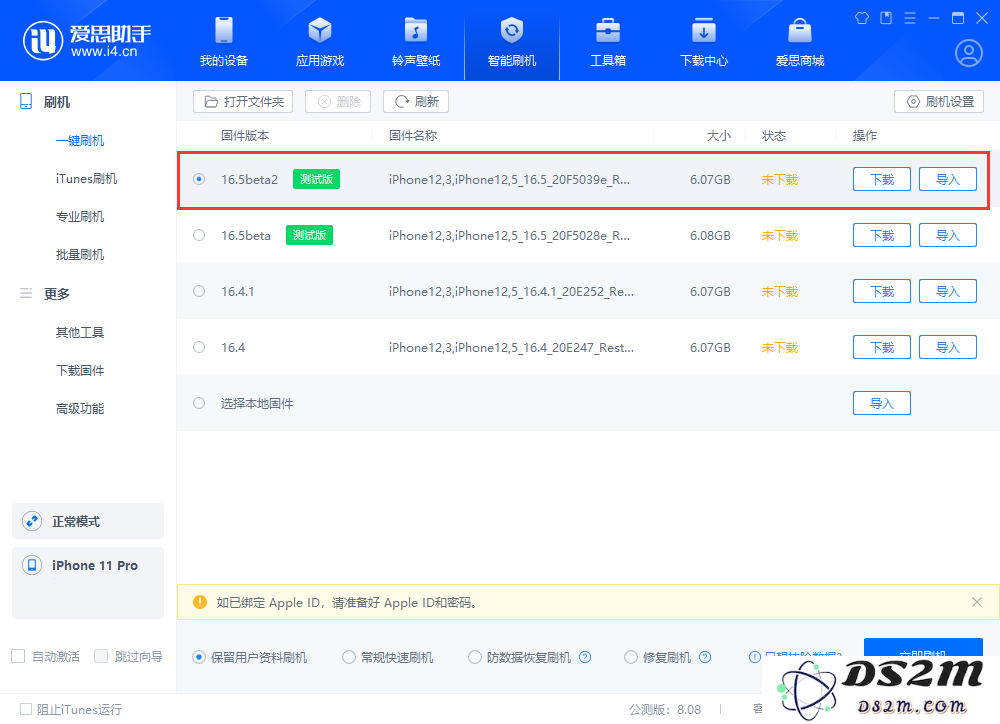Click the skin/theme shirt icon in title bar
This screenshot has width=1000, height=724.
(862, 18)
